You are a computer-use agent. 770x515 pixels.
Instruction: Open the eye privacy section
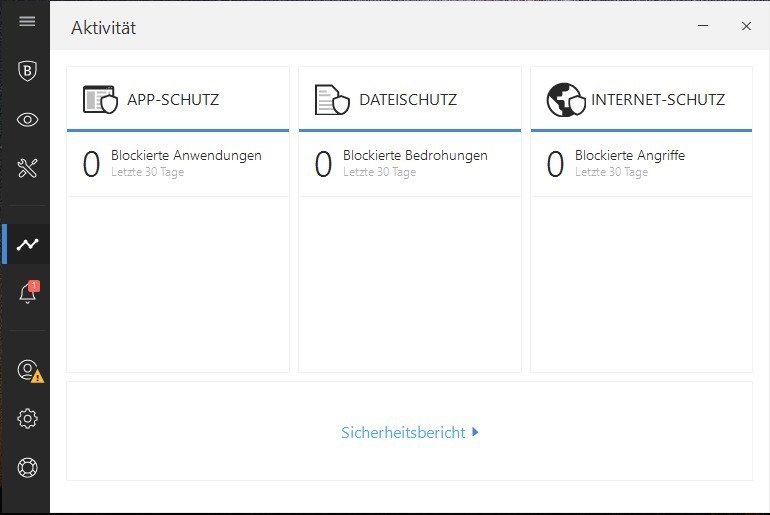click(27, 119)
